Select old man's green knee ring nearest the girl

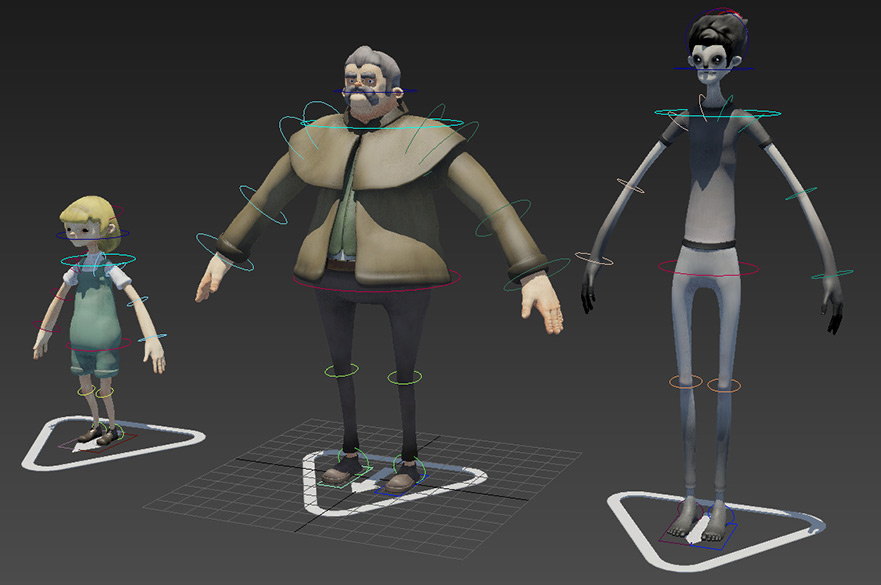tap(342, 370)
